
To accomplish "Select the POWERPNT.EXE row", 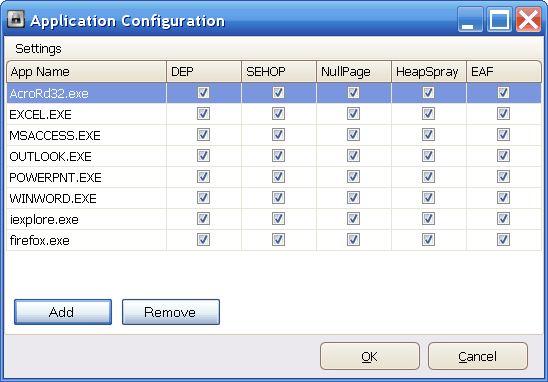I will click(x=274, y=177).
